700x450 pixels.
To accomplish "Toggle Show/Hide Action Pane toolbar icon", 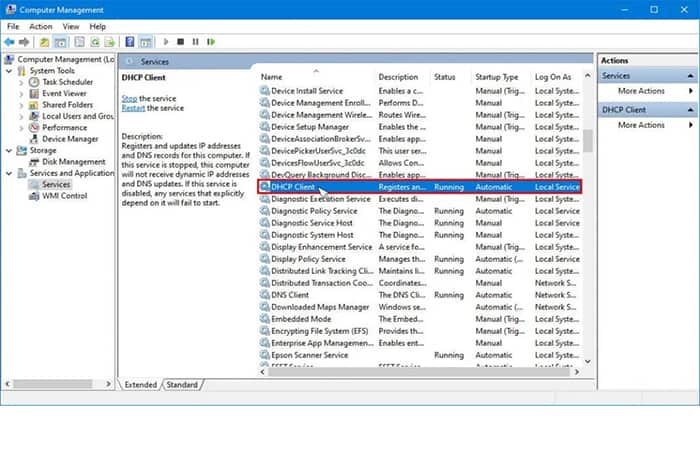I will point(146,42).
